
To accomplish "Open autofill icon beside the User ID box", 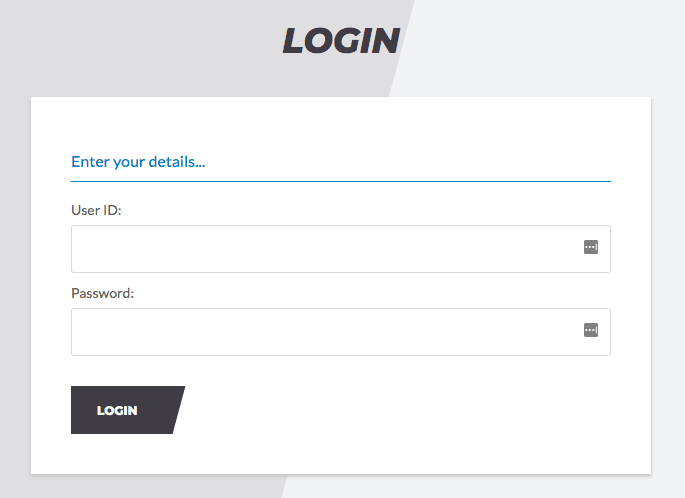I will 591,247.
